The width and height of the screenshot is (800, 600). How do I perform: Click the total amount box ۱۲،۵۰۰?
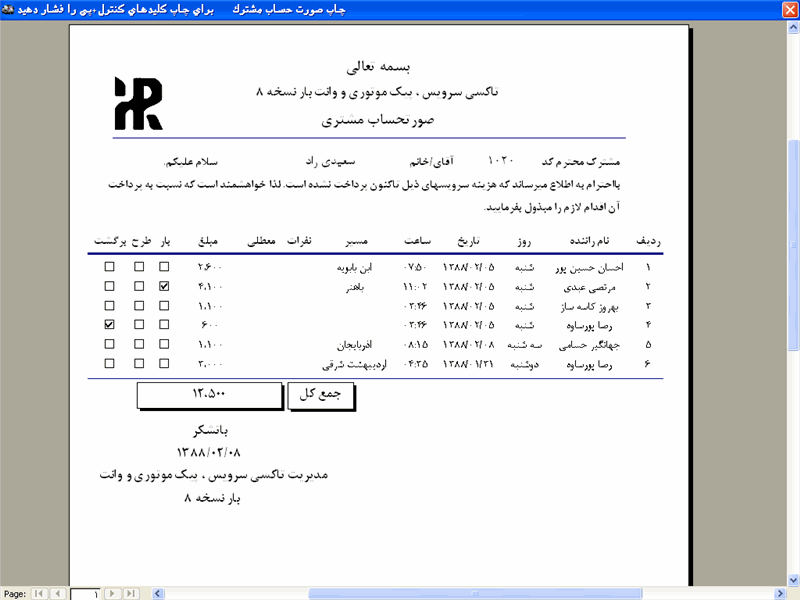210,396
